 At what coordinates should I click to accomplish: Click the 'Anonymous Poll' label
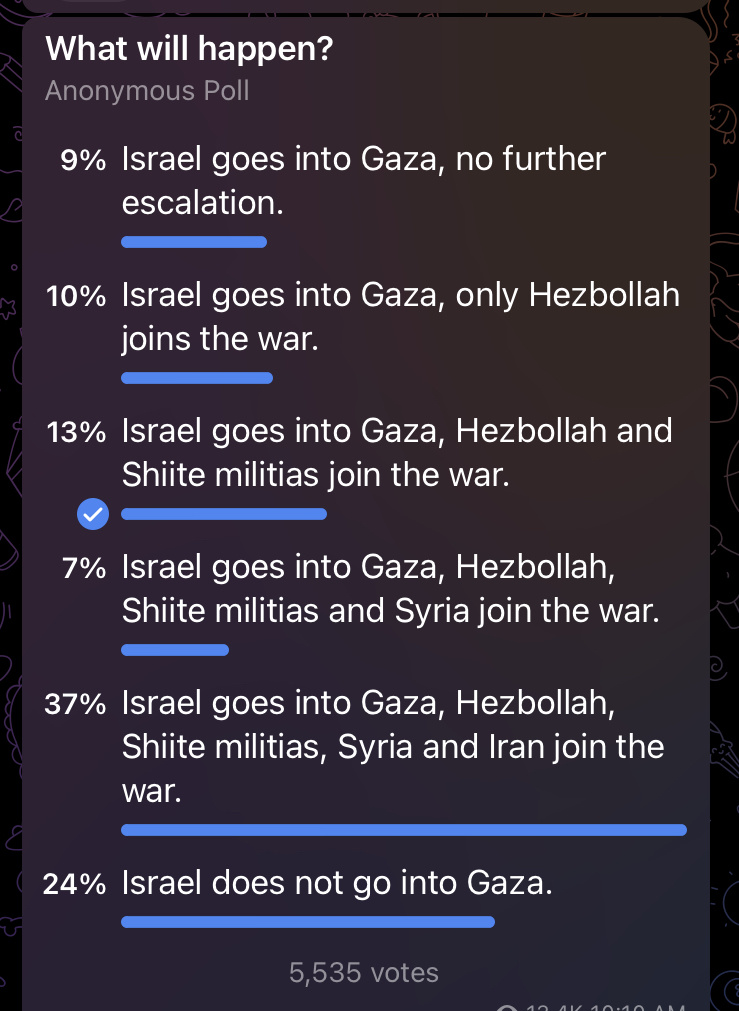147,91
